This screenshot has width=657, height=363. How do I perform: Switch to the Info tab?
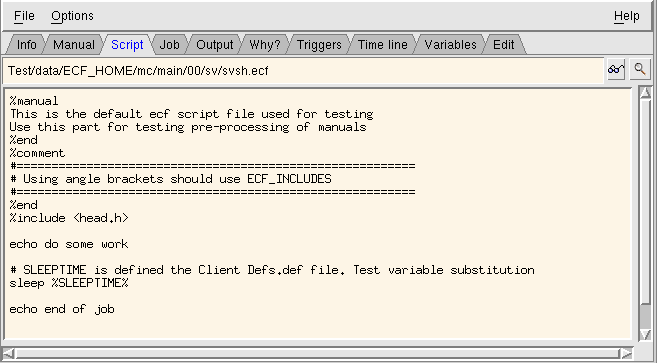click(26, 44)
